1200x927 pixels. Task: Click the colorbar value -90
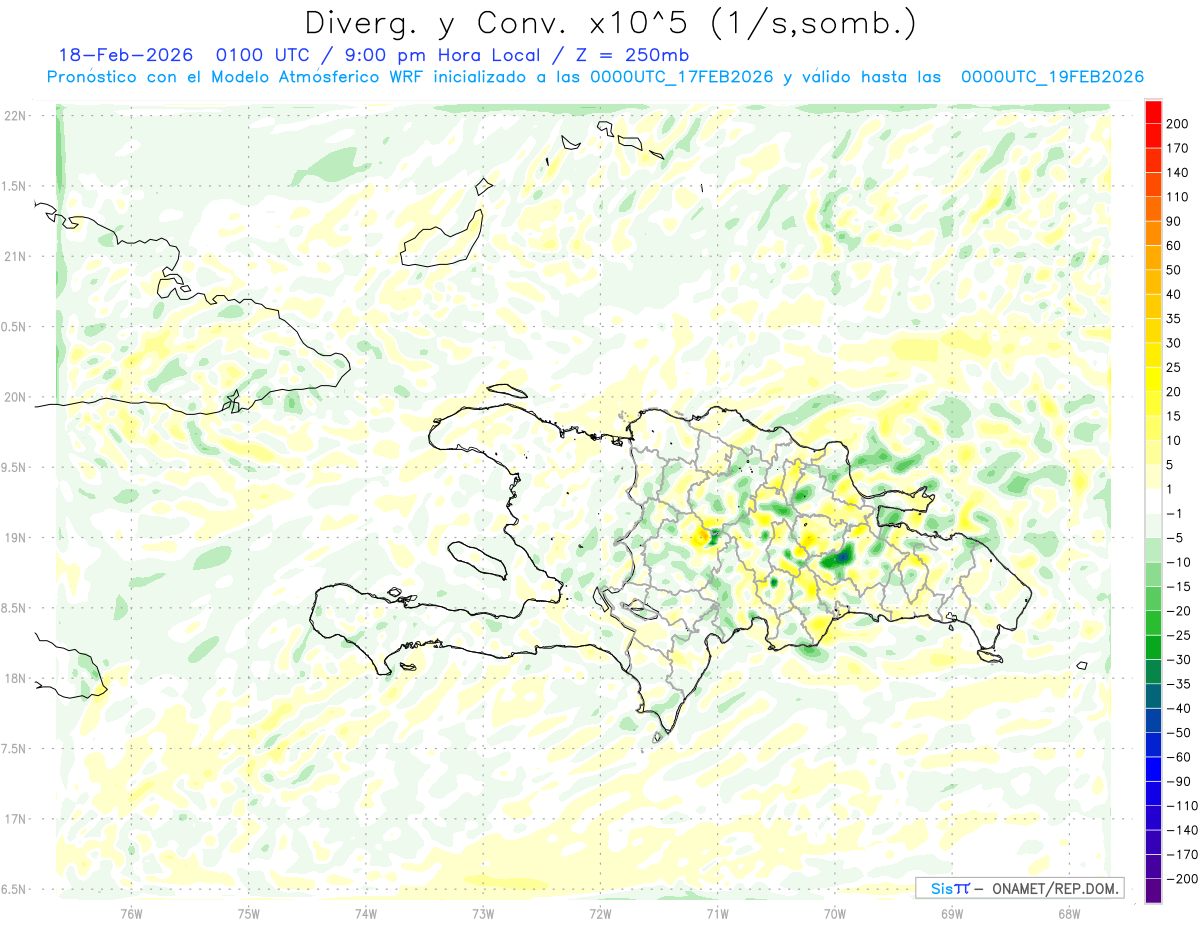[x=1178, y=781]
